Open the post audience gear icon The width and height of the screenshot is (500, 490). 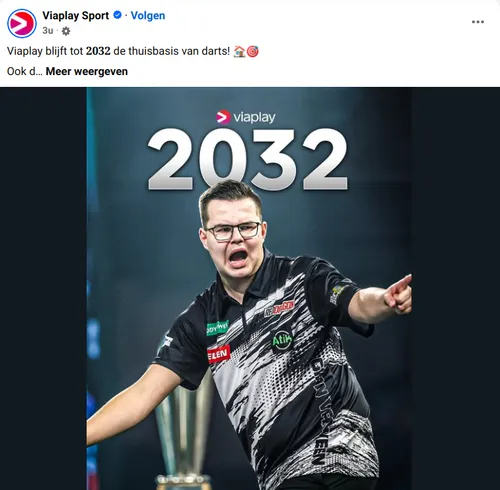pyautogui.click(x=66, y=31)
